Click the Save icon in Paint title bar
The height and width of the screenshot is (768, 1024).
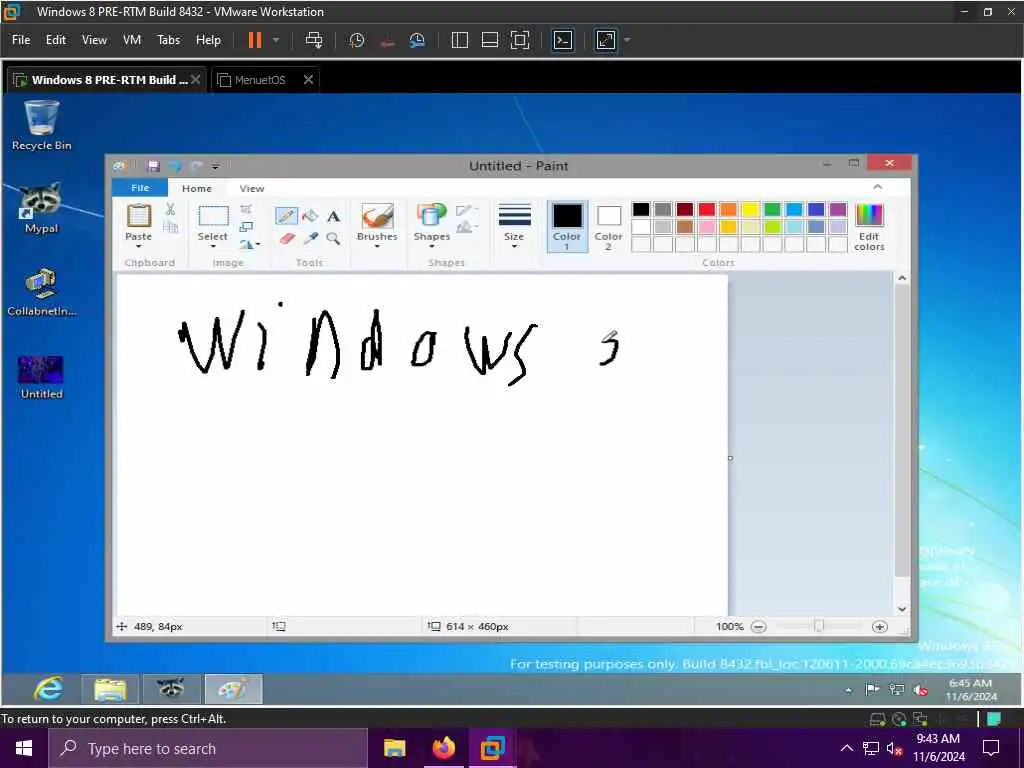(x=153, y=166)
